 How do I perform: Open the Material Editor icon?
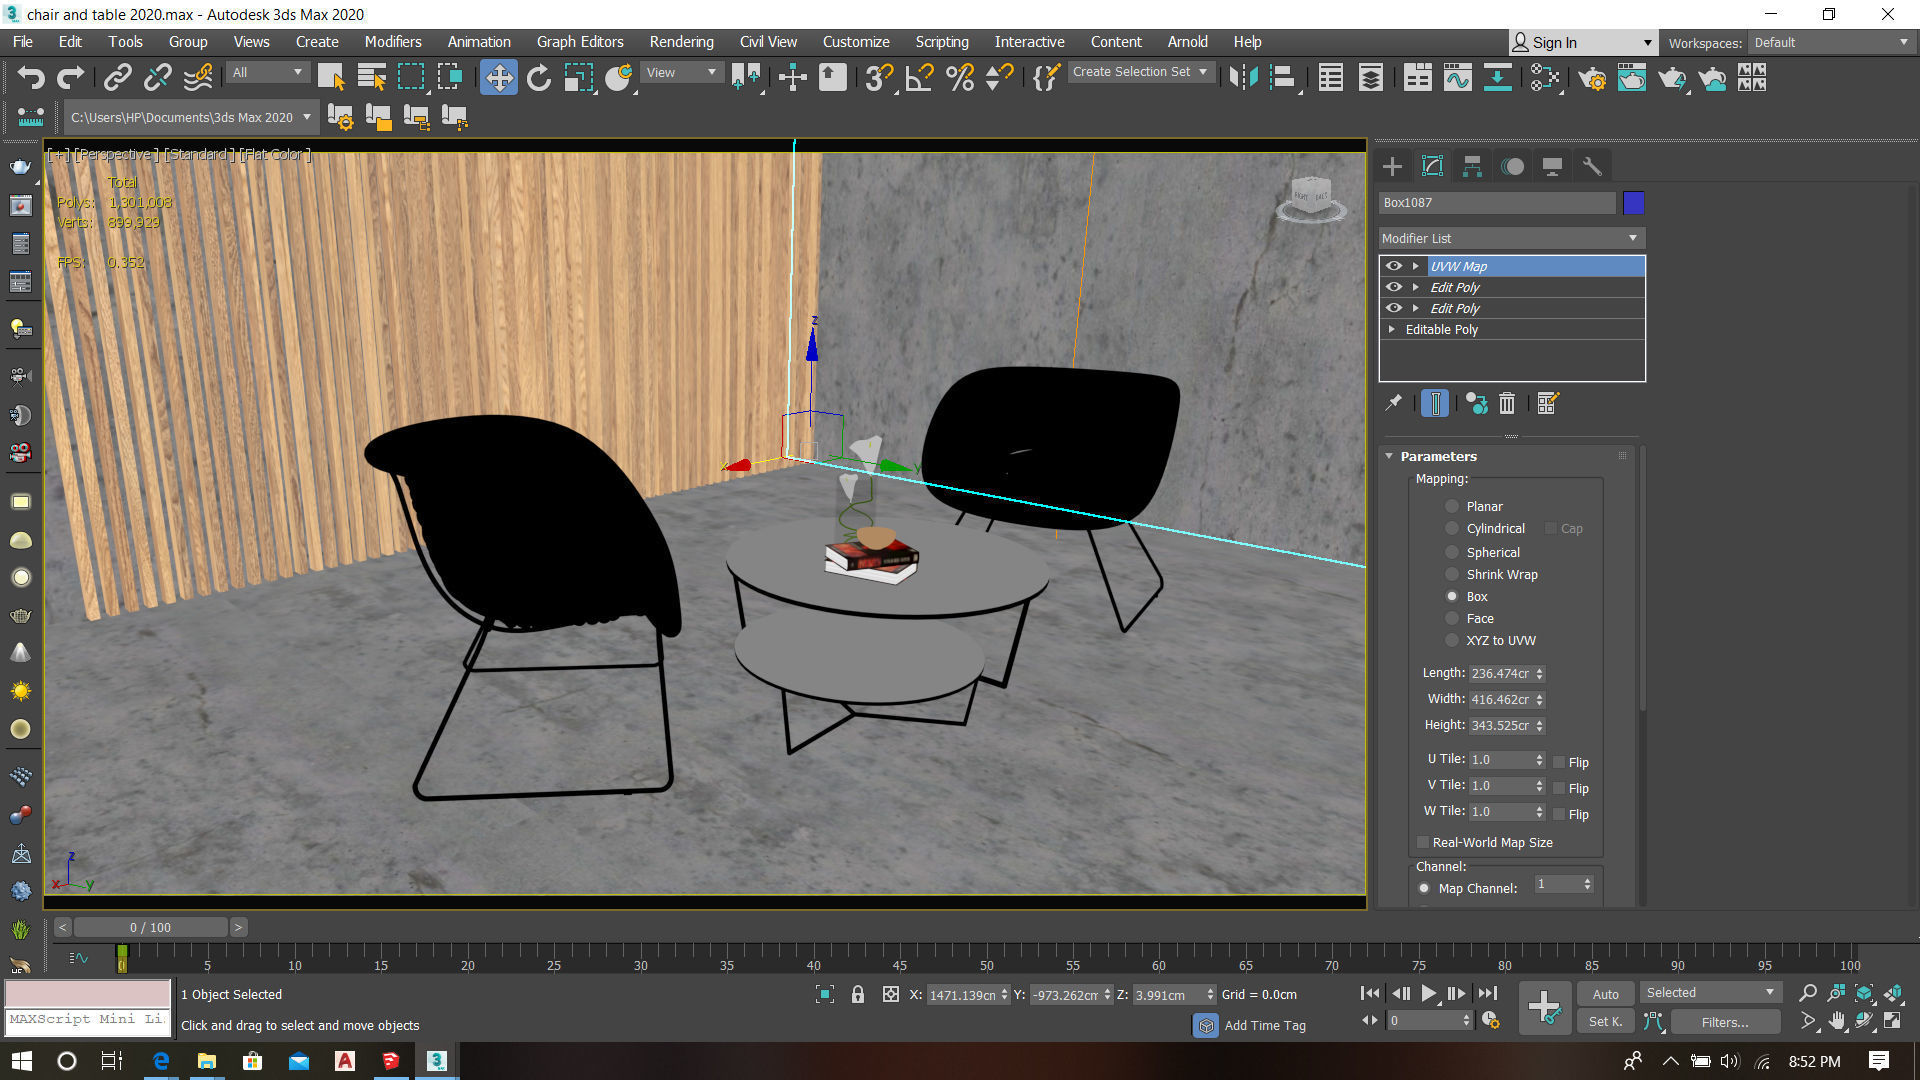[1545, 77]
